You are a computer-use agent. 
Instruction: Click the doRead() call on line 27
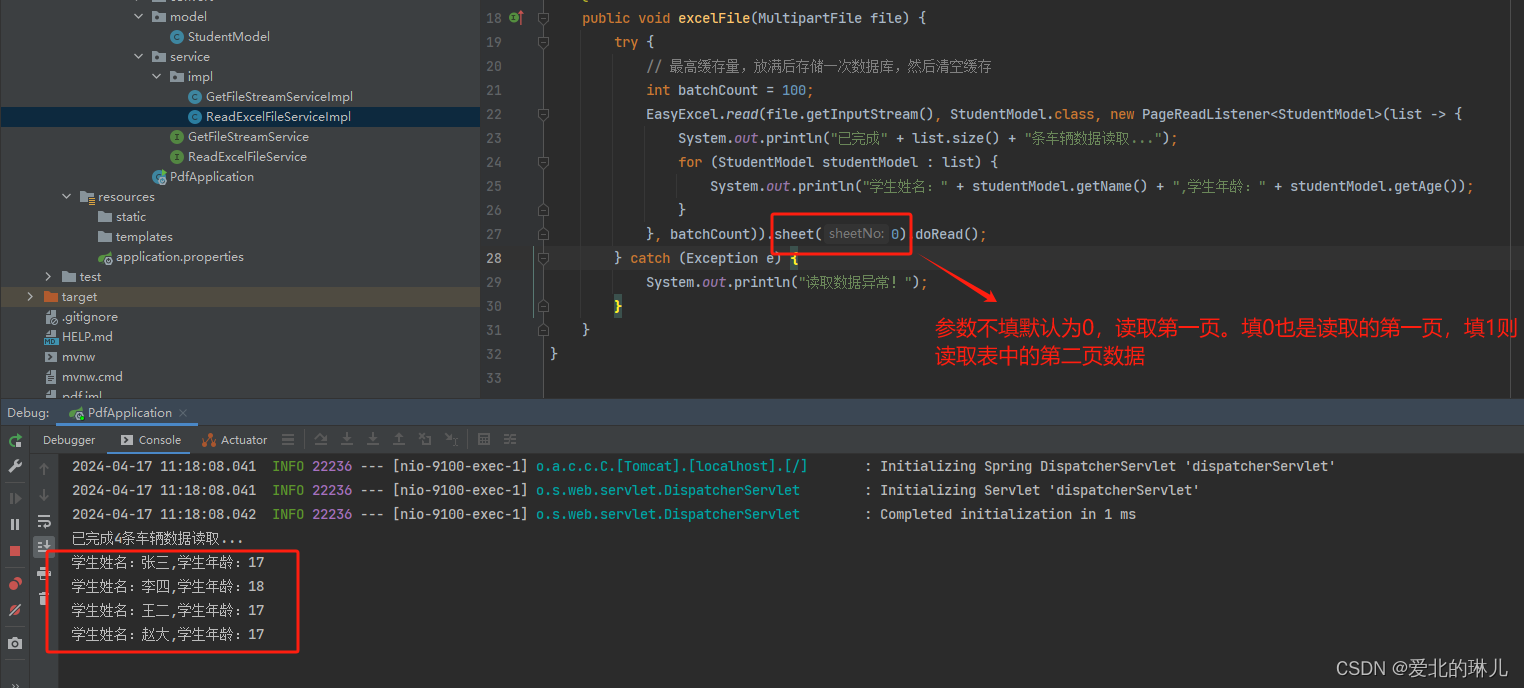pyautogui.click(x=947, y=234)
